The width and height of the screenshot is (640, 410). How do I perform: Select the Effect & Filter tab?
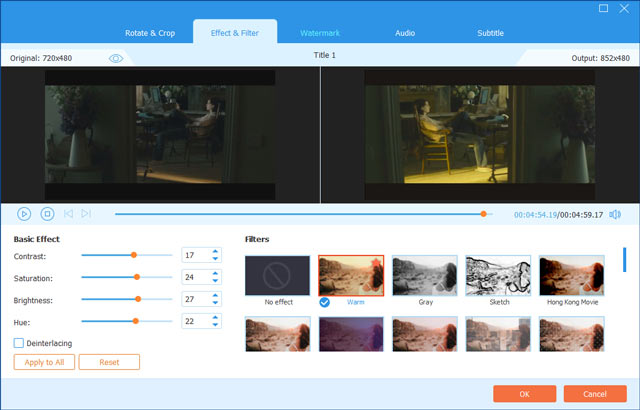235,33
